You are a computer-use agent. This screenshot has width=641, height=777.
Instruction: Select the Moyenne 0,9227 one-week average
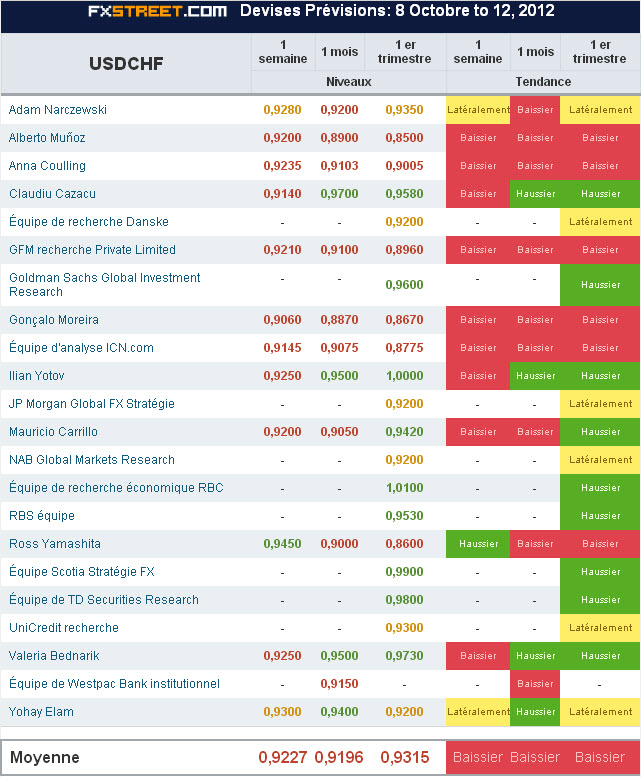pos(283,757)
